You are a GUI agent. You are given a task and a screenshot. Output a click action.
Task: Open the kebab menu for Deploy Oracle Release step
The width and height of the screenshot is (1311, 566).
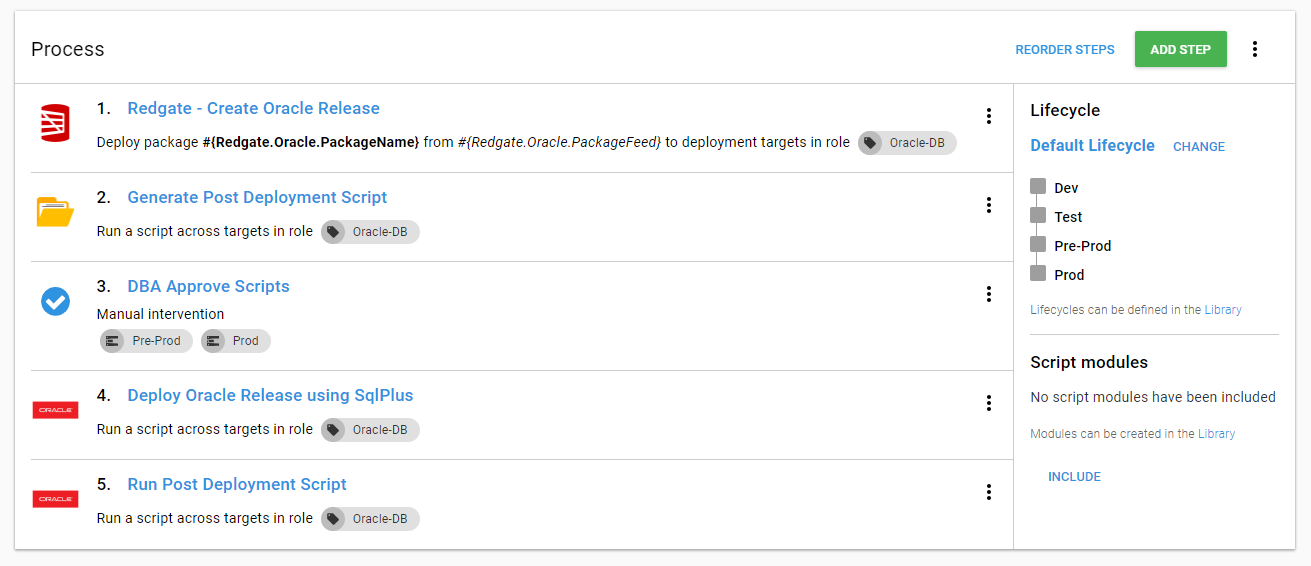click(x=988, y=403)
